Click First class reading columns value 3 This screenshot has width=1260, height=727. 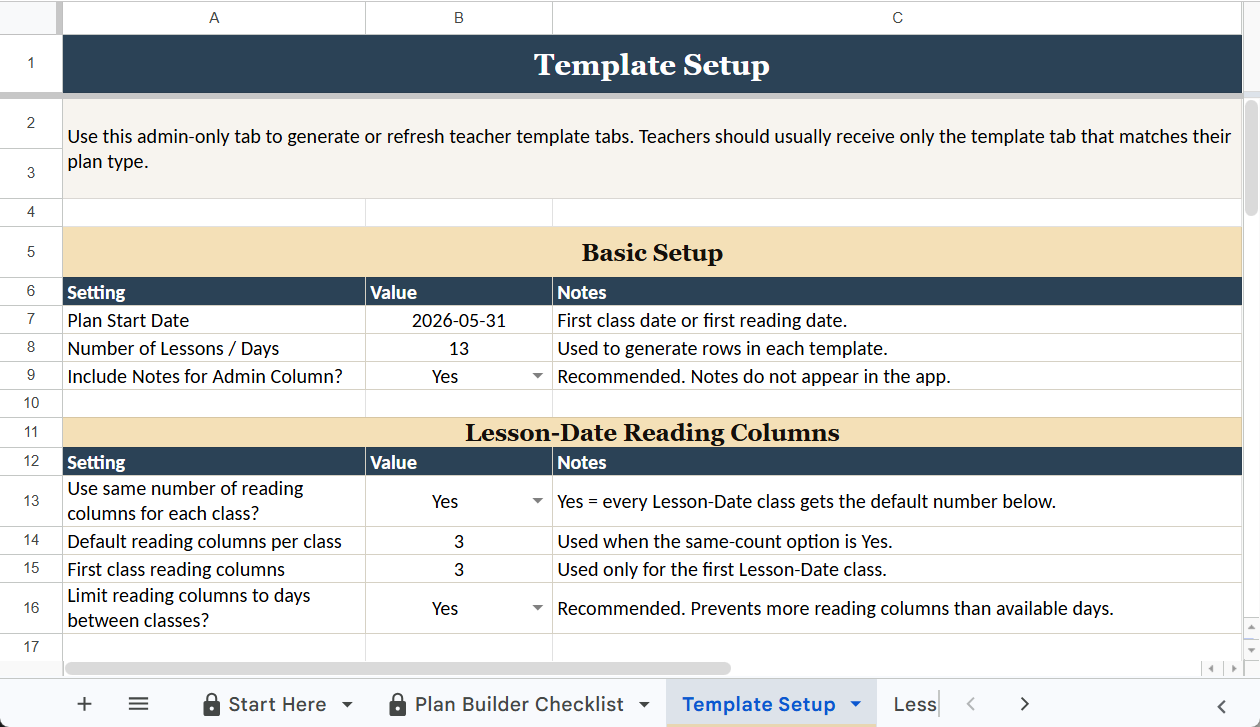click(x=459, y=570)
